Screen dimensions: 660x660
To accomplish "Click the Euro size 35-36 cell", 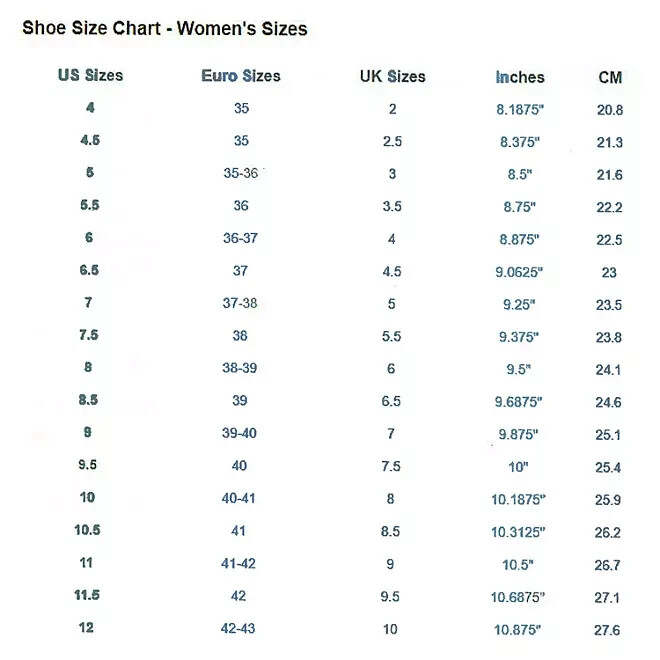I will click(x=240, y=173).
